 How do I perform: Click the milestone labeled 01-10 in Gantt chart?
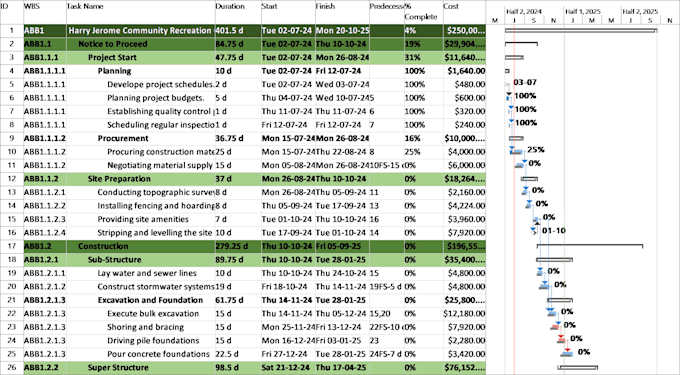click(x=534, y=233)
